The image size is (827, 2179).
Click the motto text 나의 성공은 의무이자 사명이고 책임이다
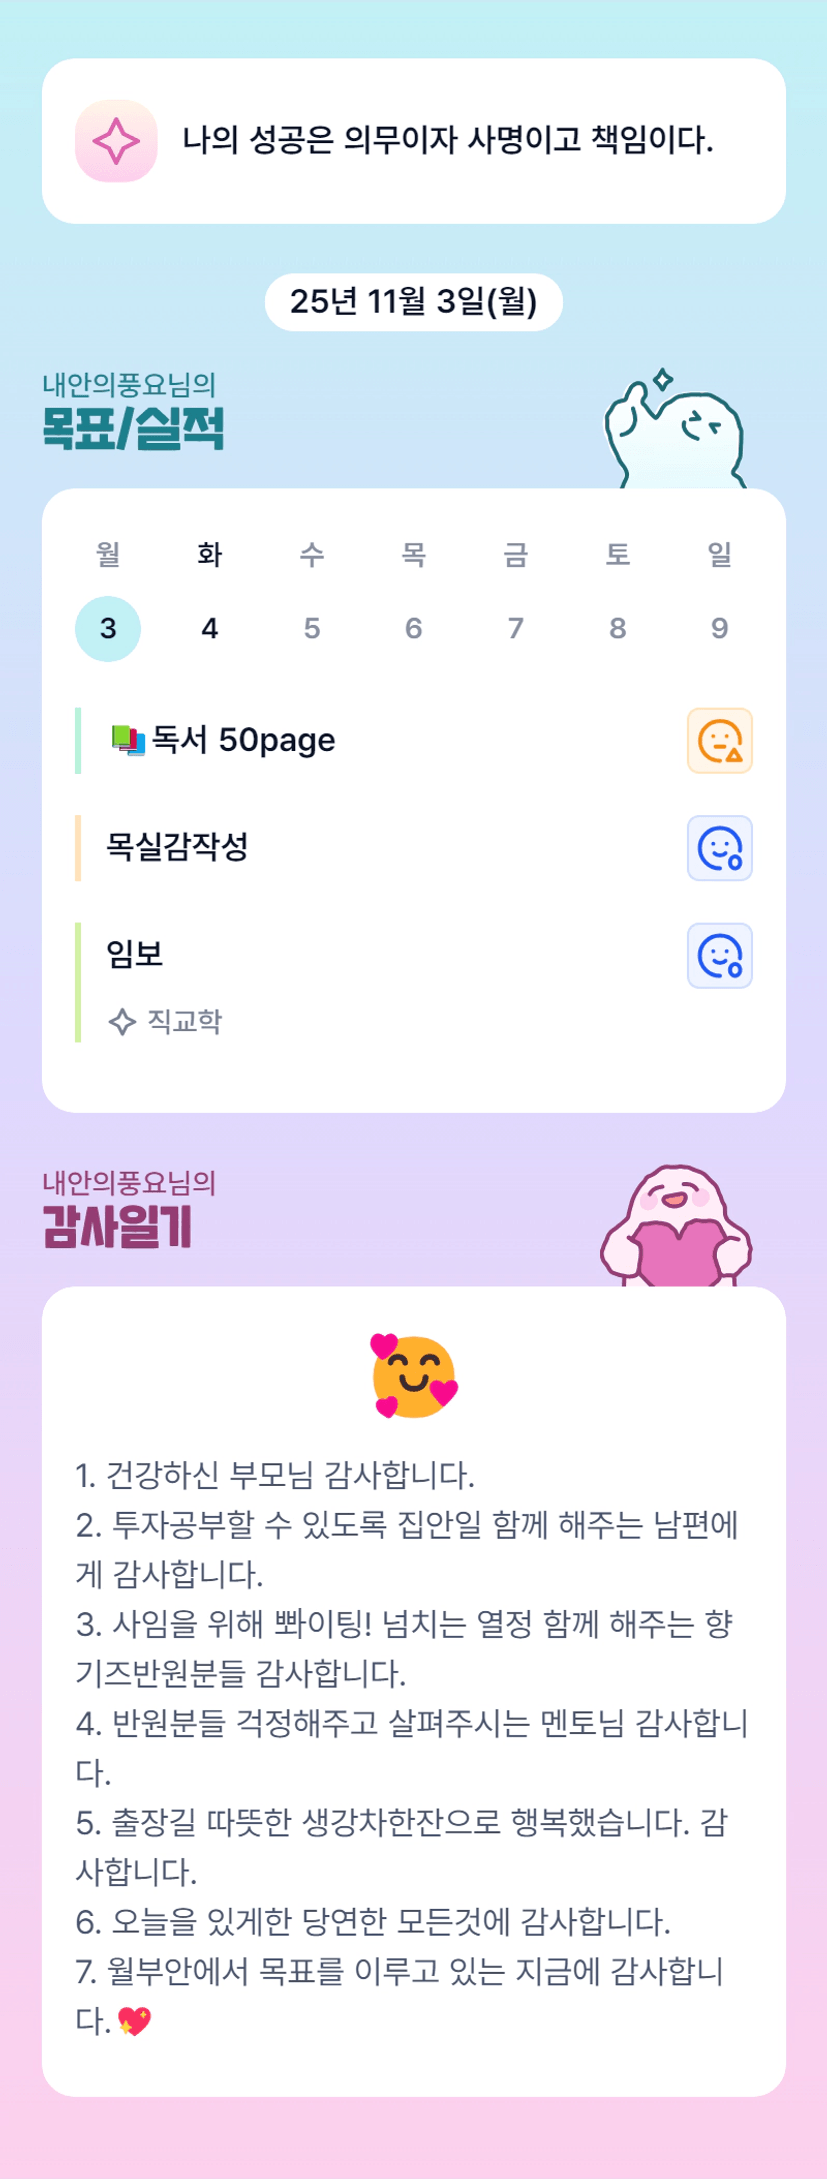(x=447, y=140)
